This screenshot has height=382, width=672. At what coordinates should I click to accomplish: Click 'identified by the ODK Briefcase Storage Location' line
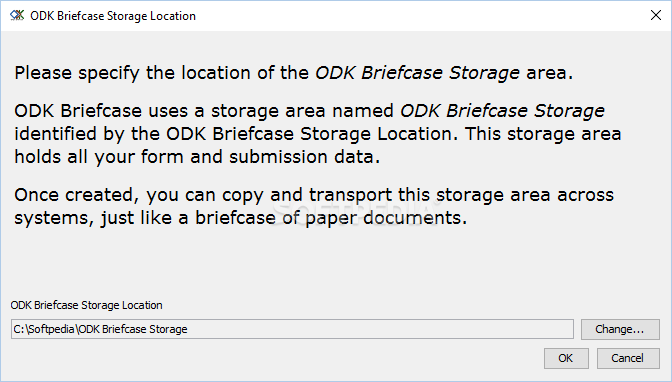pos(318,134)
